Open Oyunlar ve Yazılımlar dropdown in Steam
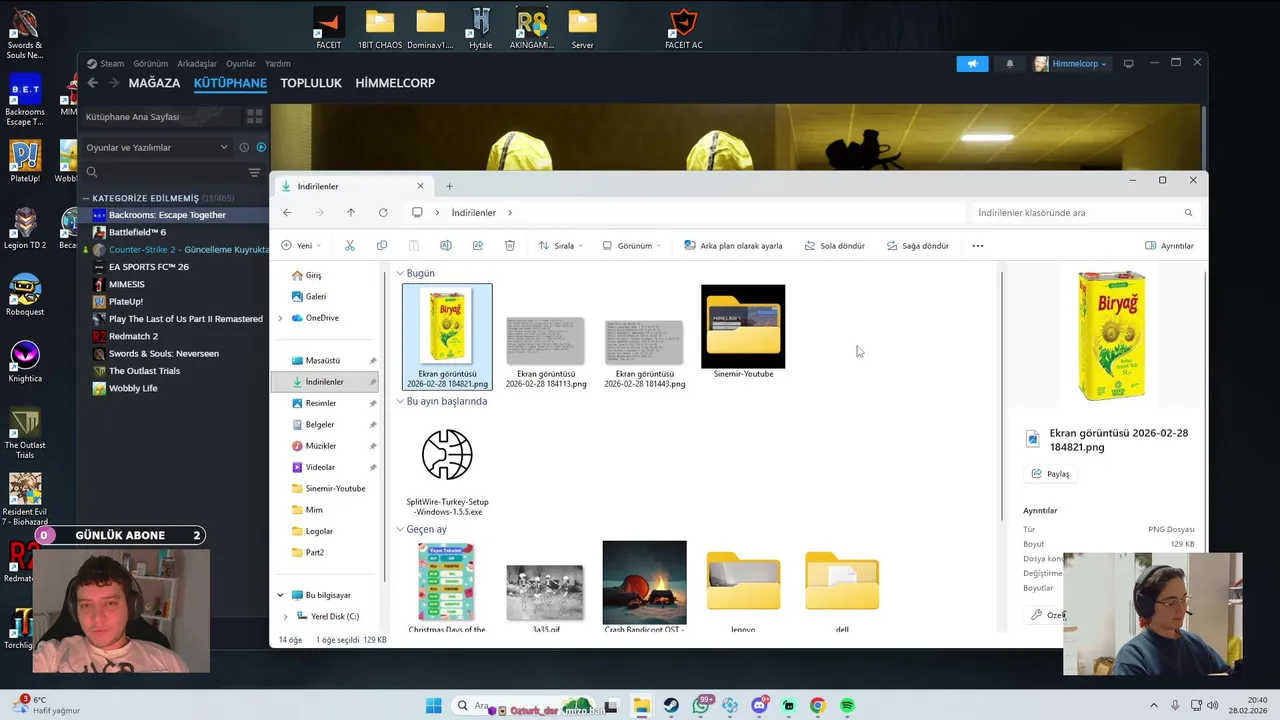The width and height of the screenshot is (1280, 720). pyautogui.click(x=157, y=147)
